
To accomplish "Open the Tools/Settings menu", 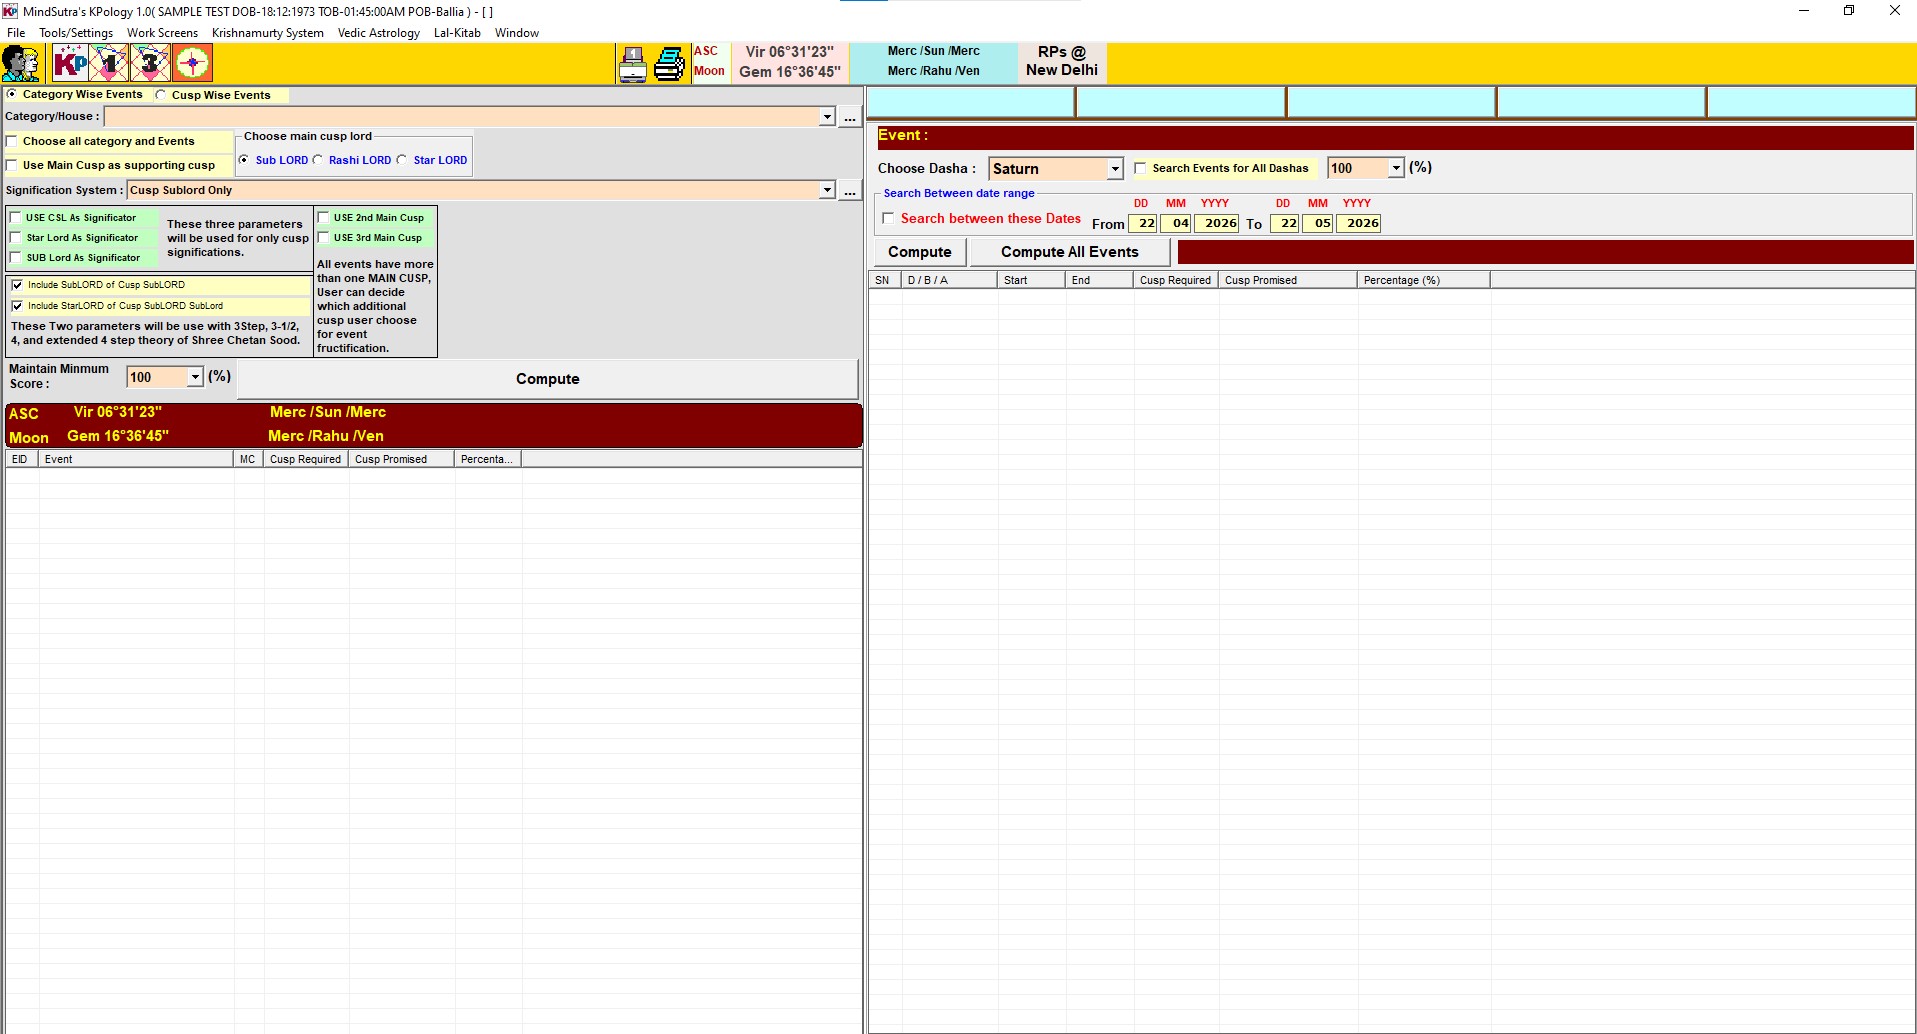I will 76,33.
